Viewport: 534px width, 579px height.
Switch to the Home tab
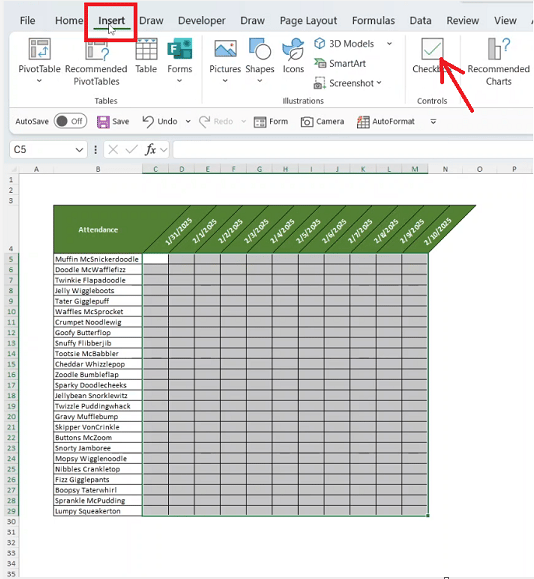click(69, 21)
